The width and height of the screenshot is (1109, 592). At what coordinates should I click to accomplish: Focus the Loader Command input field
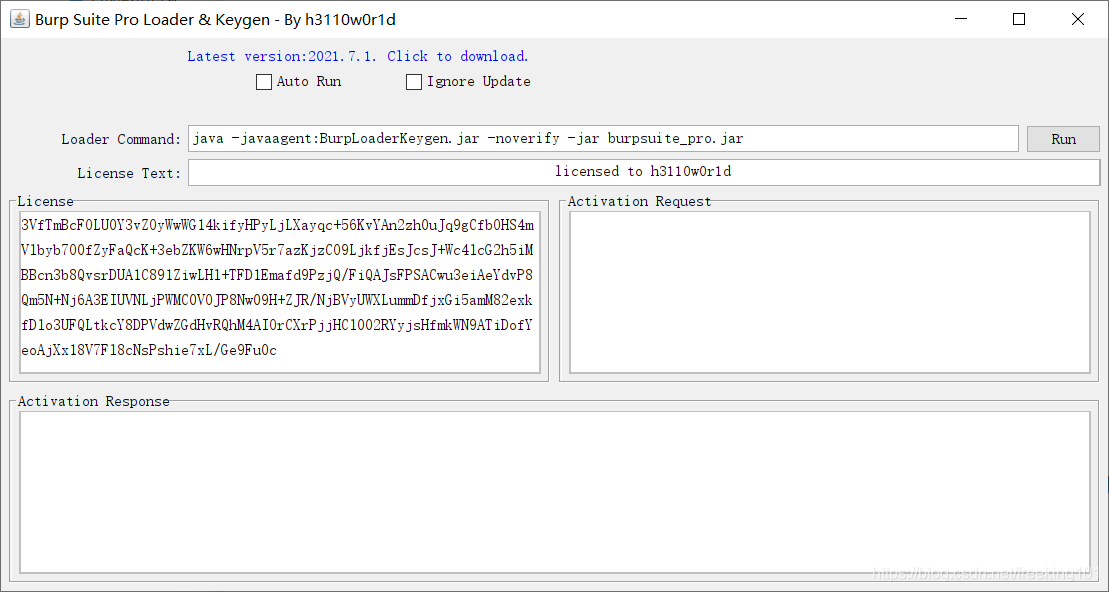click(603, 139)
